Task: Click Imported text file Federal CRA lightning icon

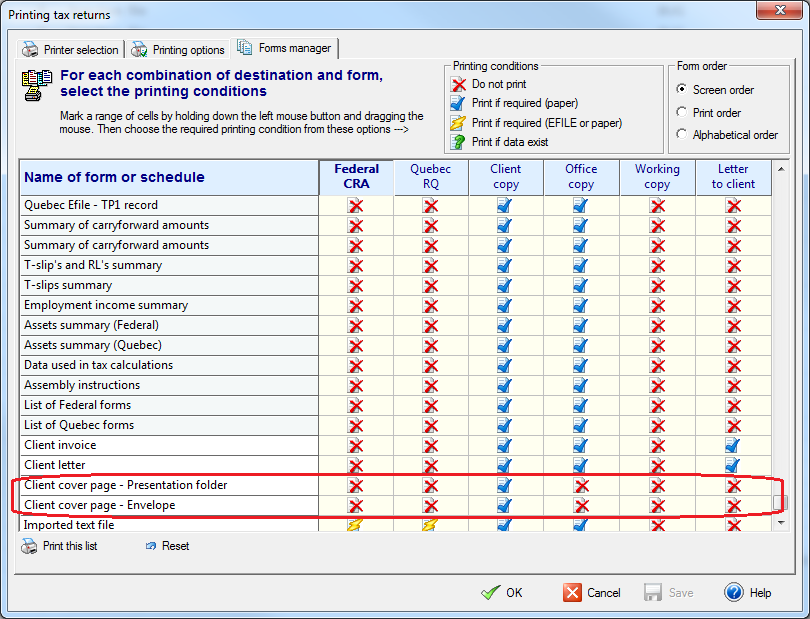Action: point(356,524)
